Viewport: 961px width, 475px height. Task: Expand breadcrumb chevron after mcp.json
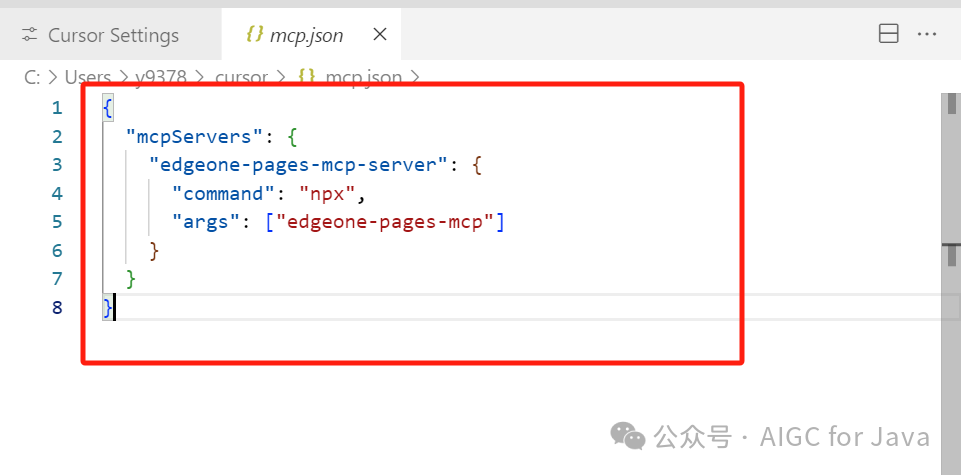coord(415,78)
